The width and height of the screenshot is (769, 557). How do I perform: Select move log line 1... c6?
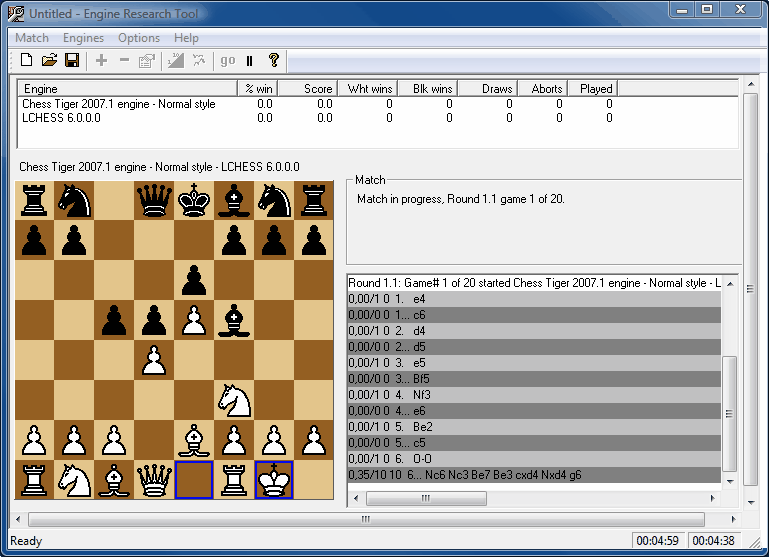[534, 315]
